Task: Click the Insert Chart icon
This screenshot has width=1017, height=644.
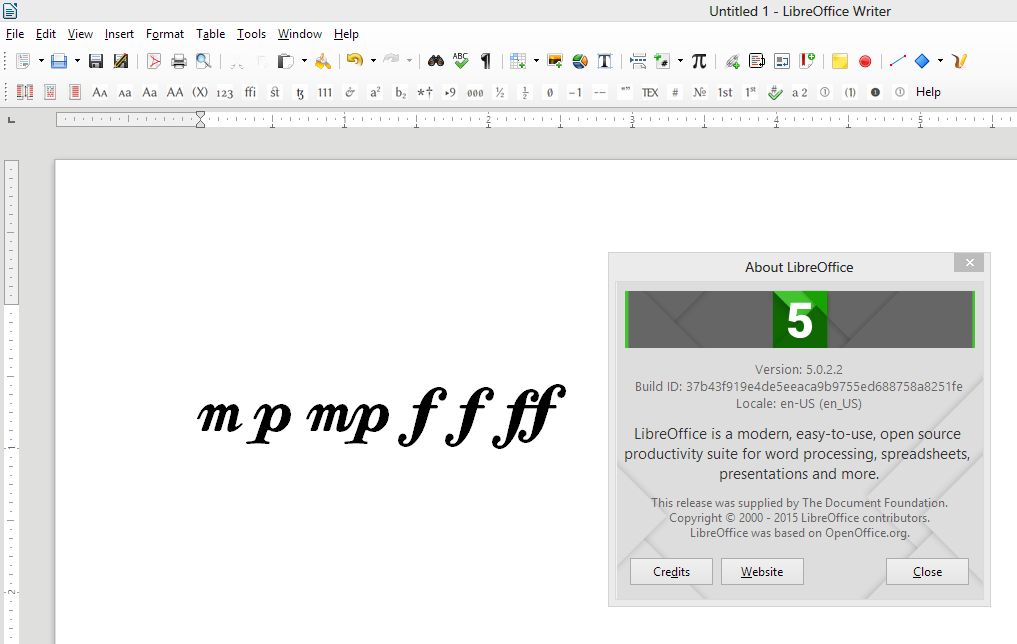Action: pyautogui.click(x=580, y=61)
